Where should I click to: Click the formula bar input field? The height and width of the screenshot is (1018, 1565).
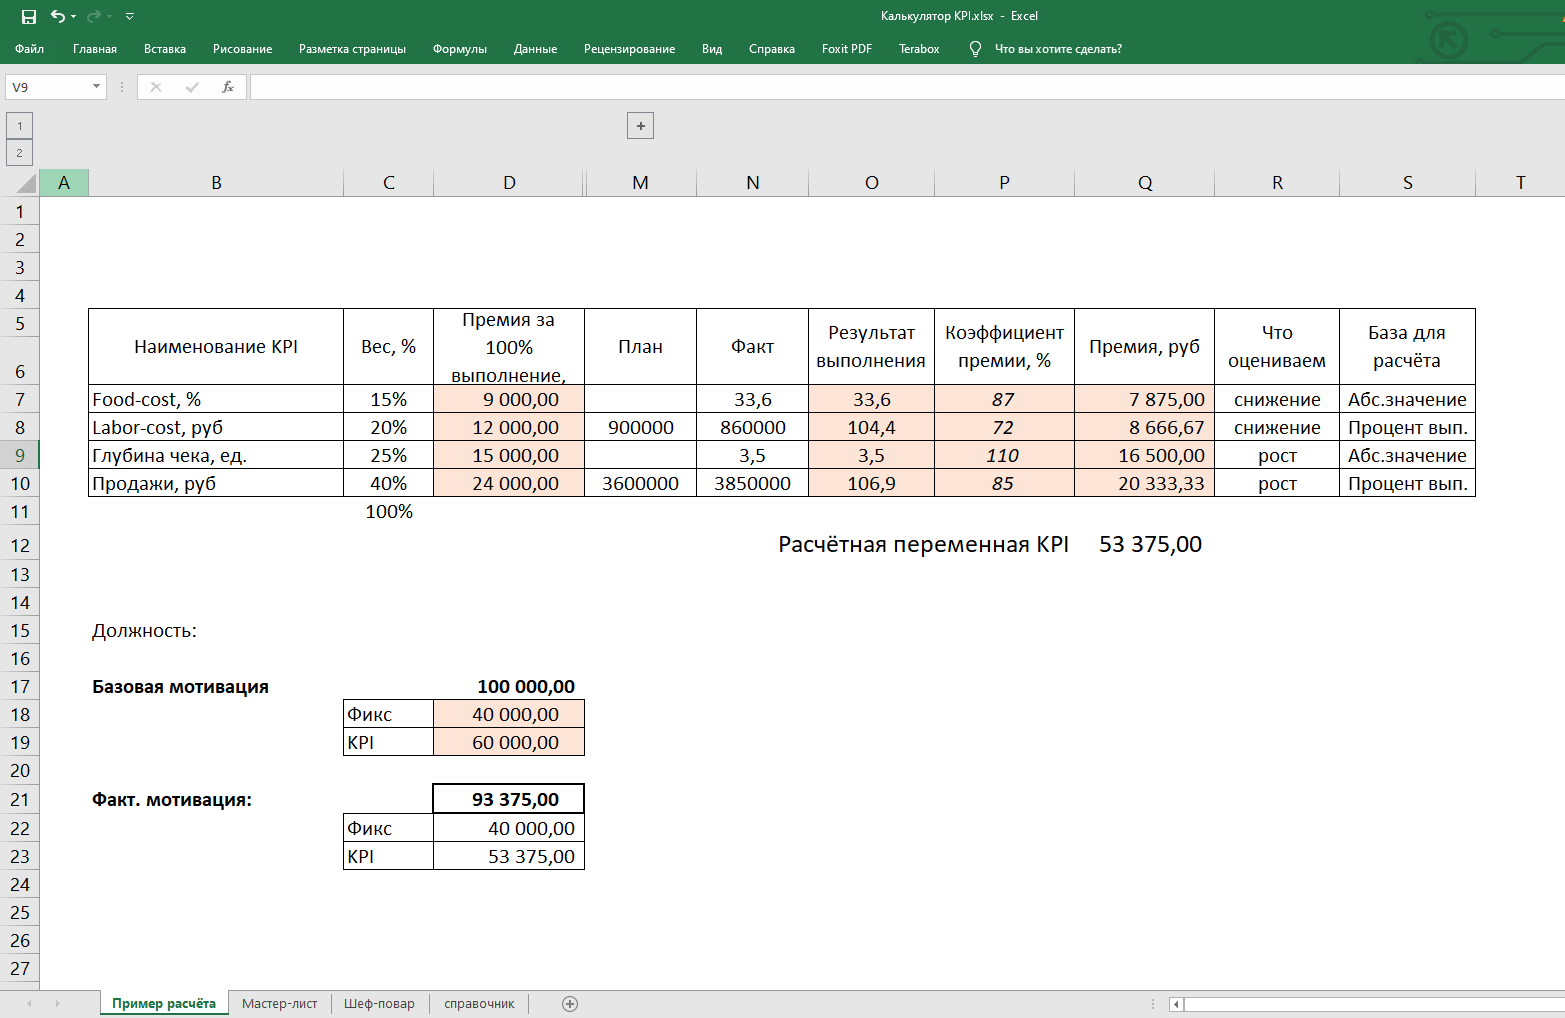(x=900, y=87)
